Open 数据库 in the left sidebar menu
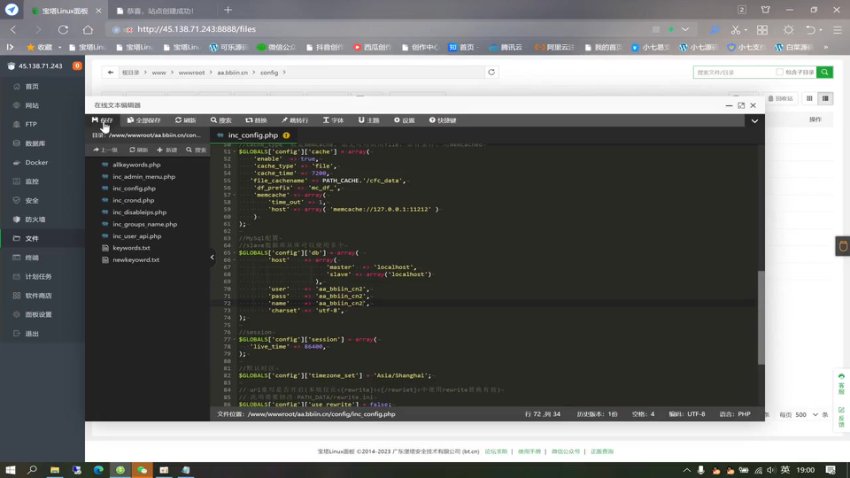 35,143
